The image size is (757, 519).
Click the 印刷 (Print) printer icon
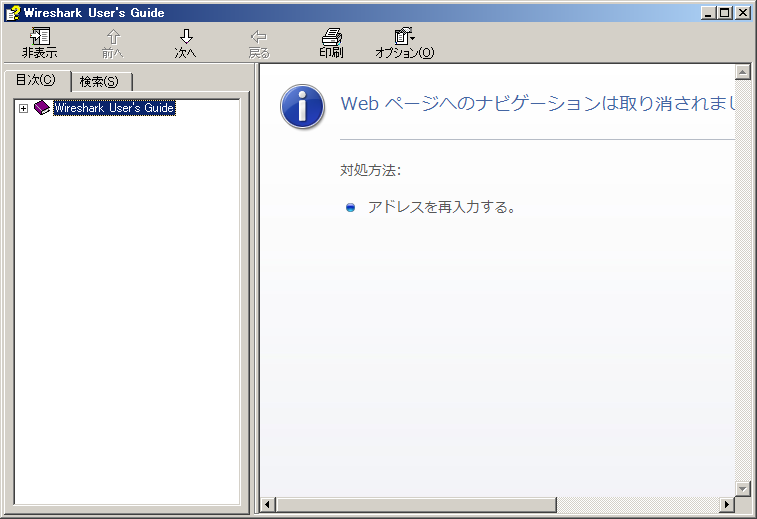pos(332,37)
